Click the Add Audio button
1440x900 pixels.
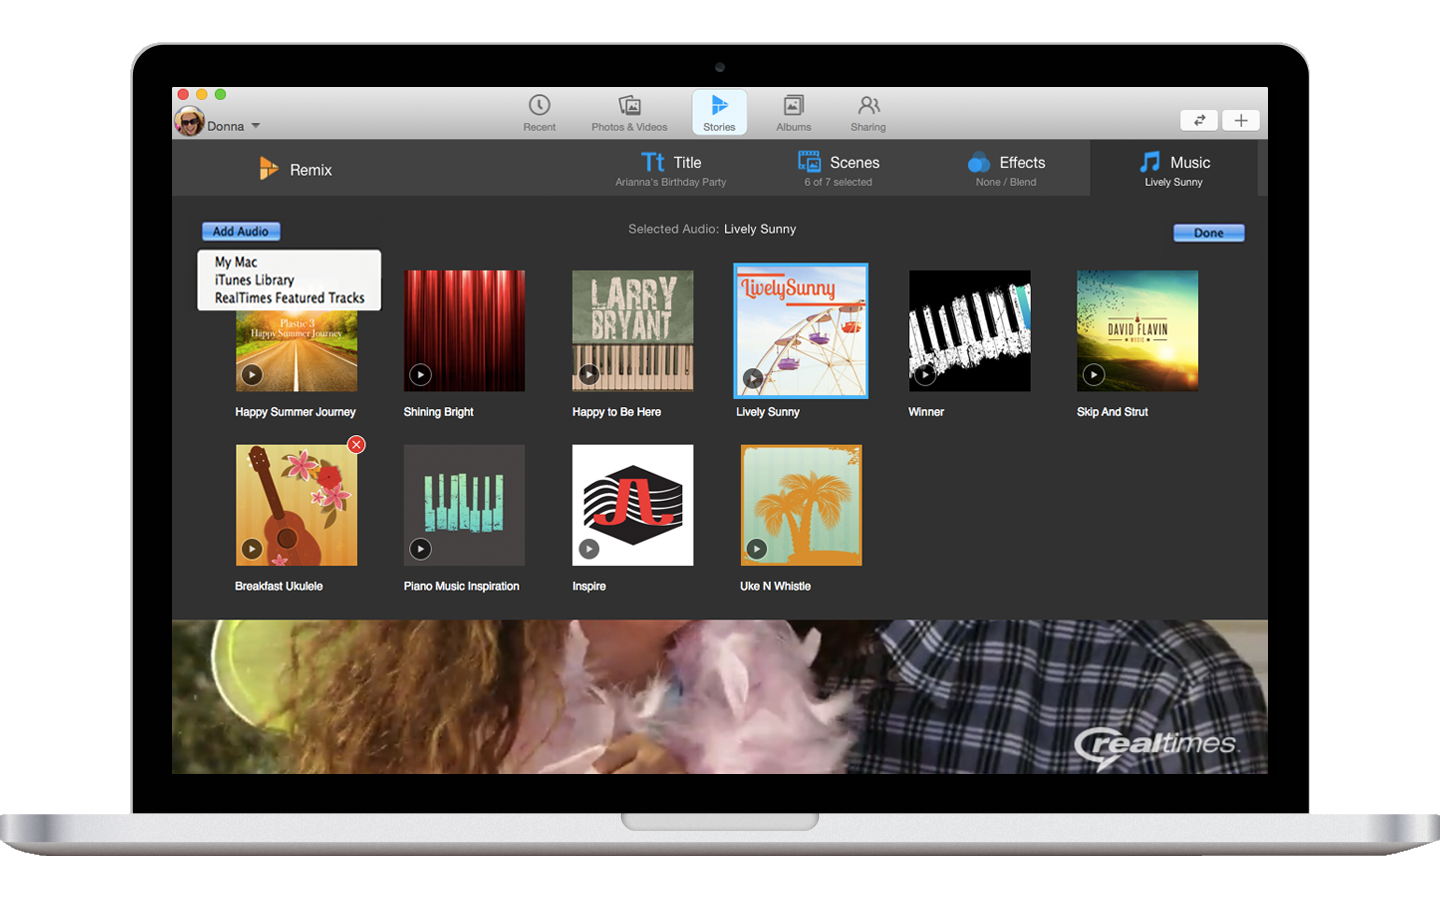pyautogui.click(x=241, y=231)
